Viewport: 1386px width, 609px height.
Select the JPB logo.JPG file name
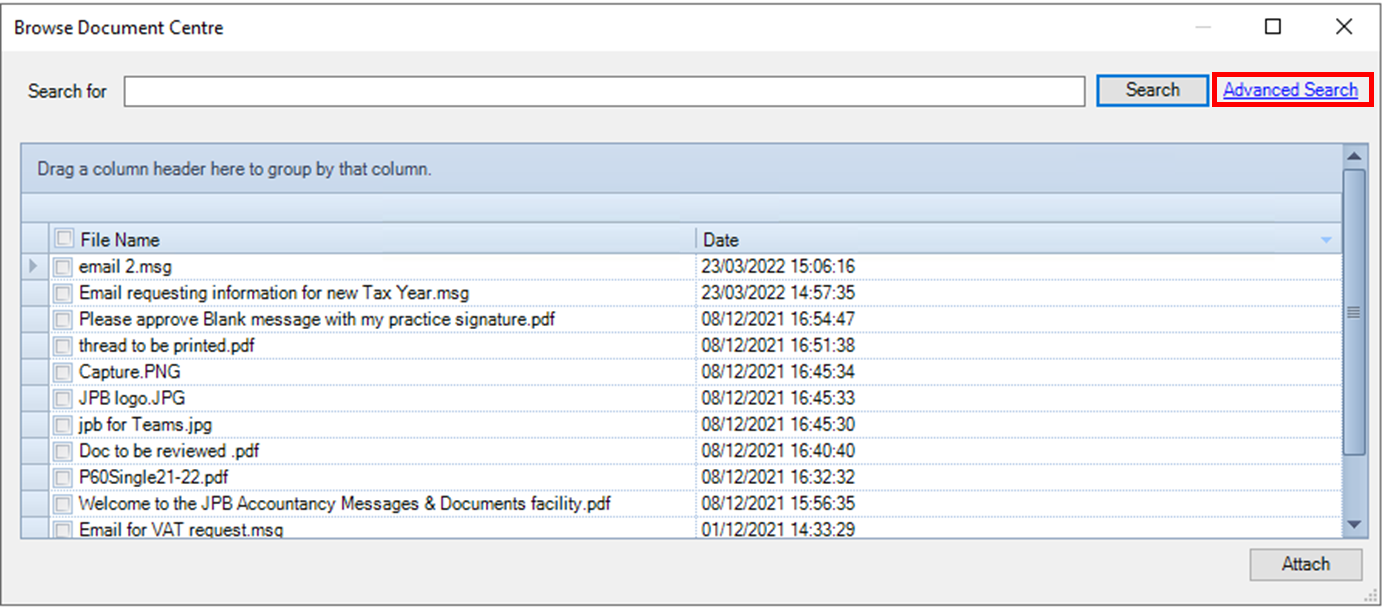click(132, 398)
